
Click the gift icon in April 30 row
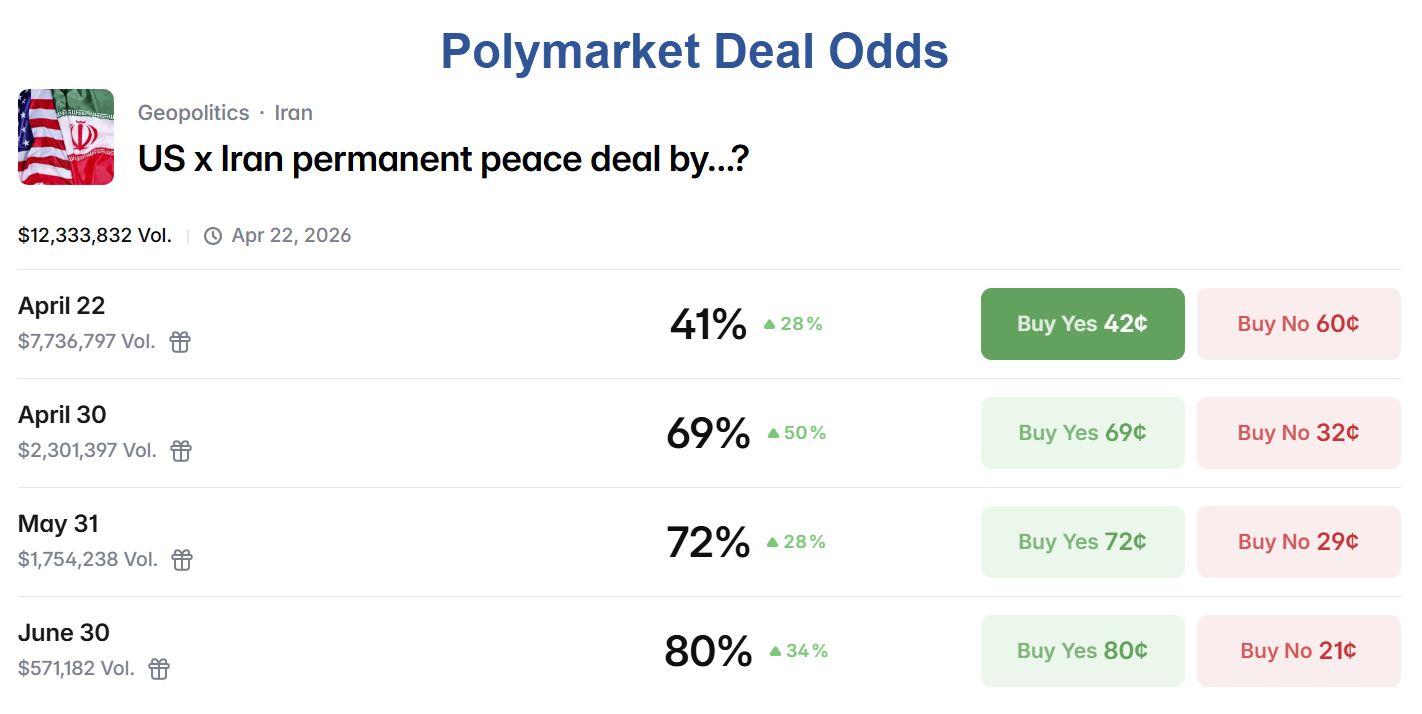pos(181,451)
